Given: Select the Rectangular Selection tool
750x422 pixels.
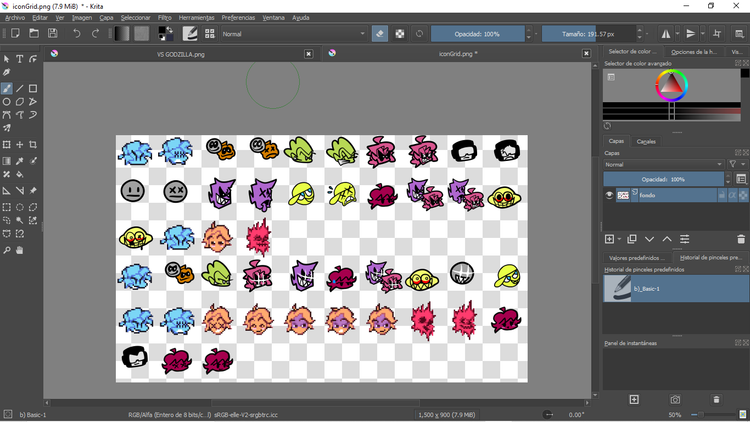Looking at the screenshot, I should 7,207.
